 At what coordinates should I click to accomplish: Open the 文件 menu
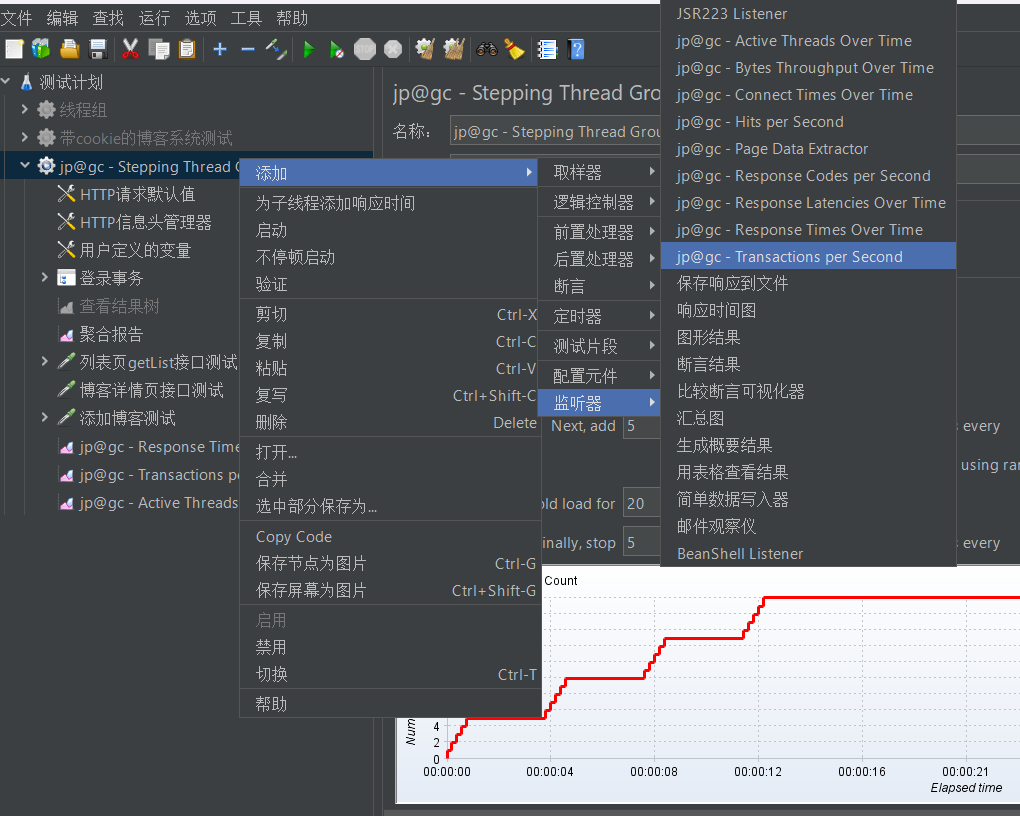point(16,18)
